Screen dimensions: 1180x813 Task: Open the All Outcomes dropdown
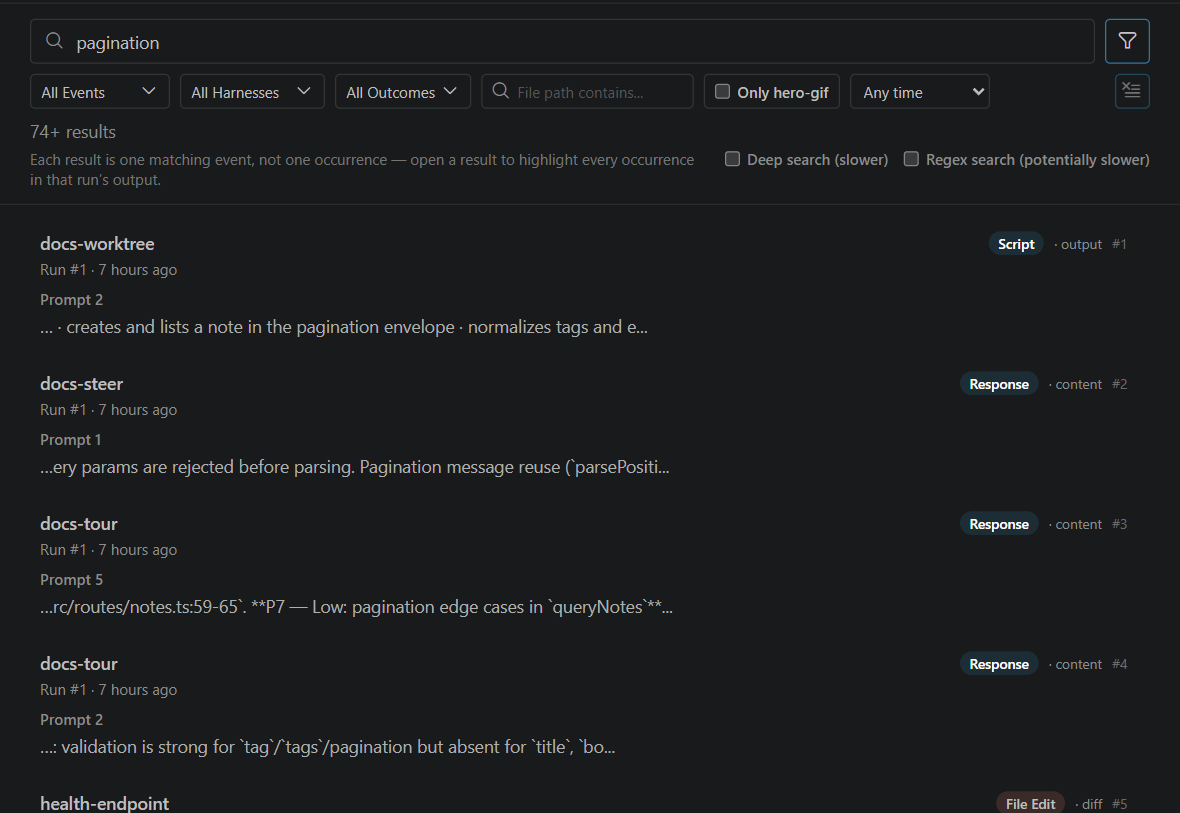[x=403, y=91]
